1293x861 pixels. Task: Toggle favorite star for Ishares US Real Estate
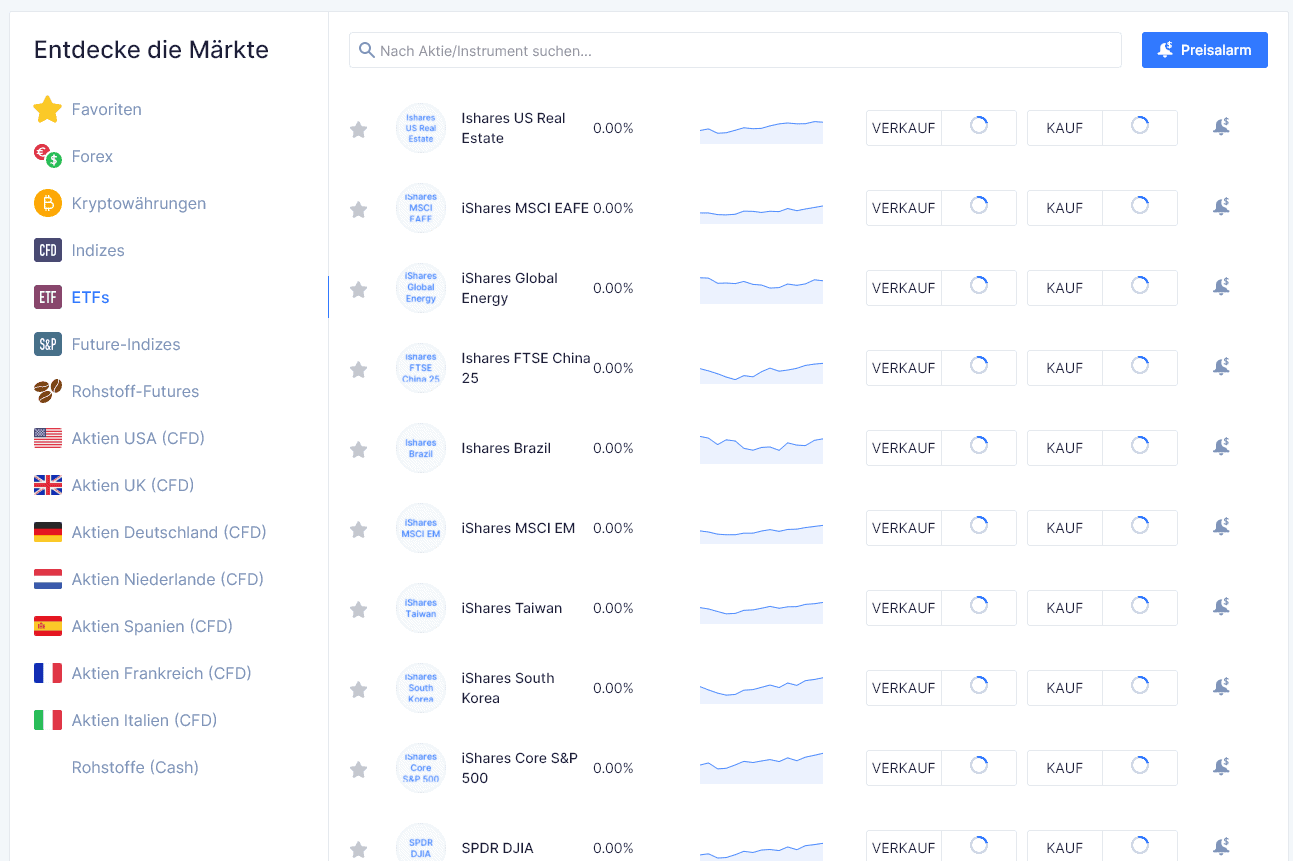[x=358, y=129]
